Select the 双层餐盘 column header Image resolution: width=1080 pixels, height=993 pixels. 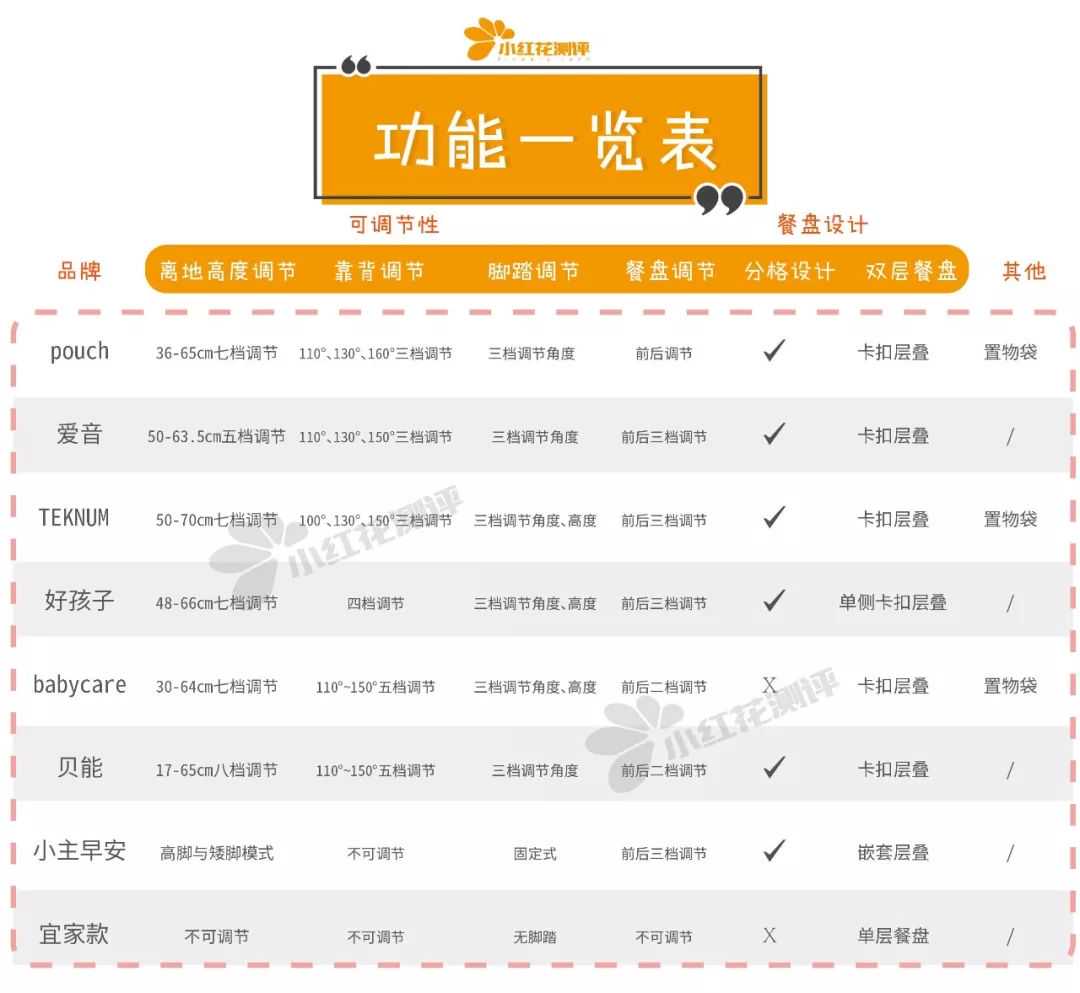pos(911,271)
